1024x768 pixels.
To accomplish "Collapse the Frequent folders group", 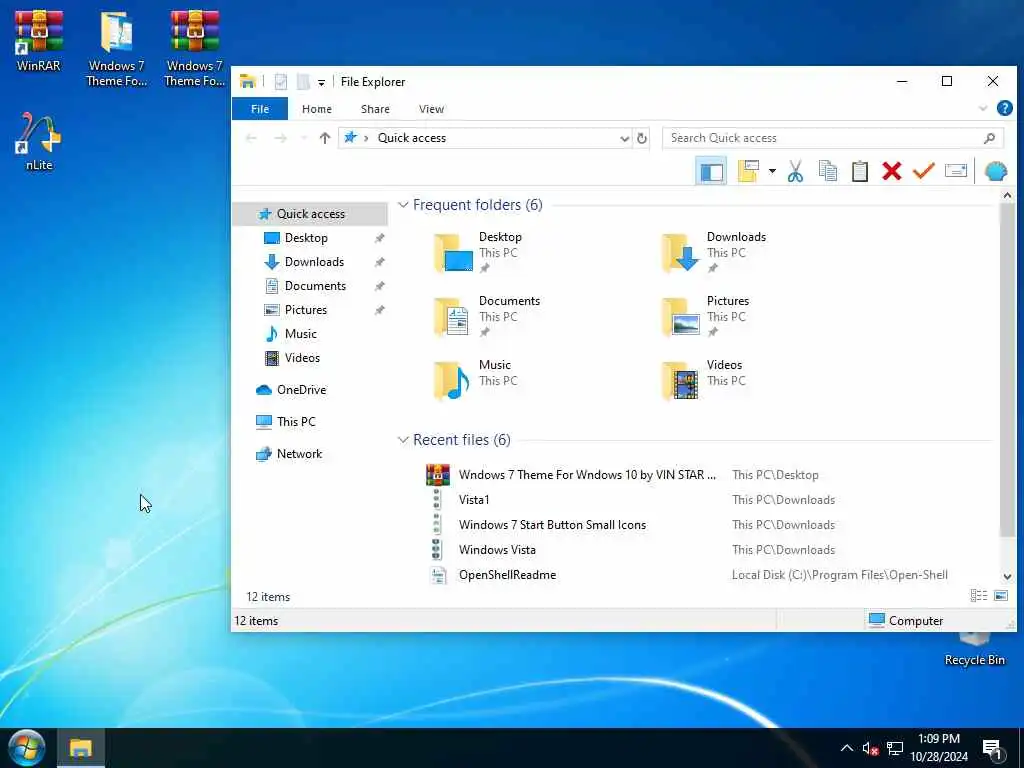I will click(x=403, y=205).
